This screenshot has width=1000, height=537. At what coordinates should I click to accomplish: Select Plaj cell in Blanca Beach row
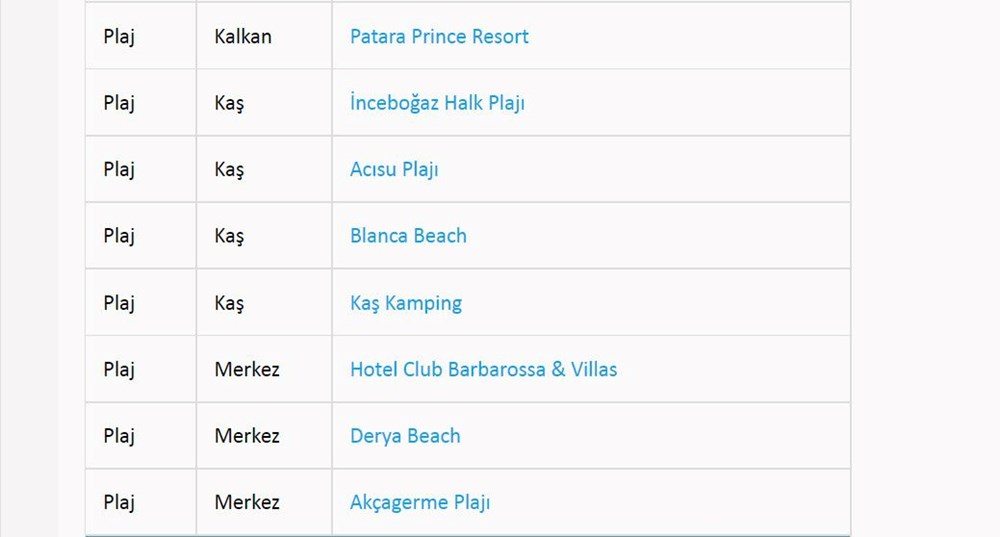tap(119, 236)
